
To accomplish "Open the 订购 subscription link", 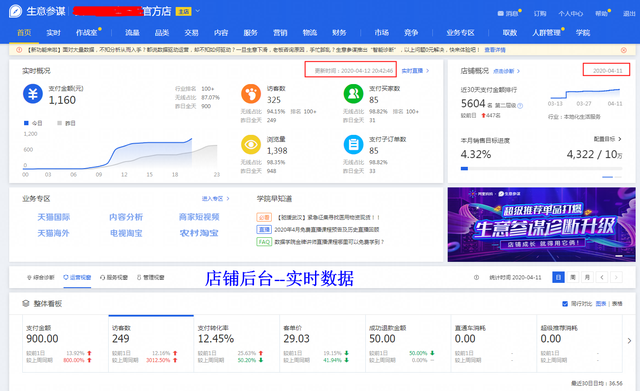I will 540,13.
